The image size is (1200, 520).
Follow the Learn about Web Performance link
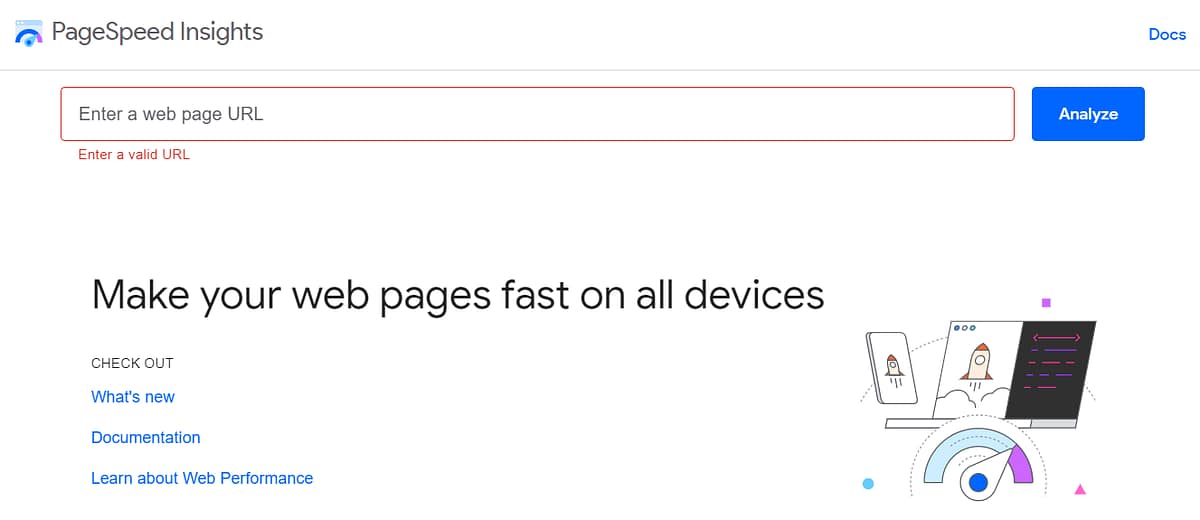coord(202,478)
